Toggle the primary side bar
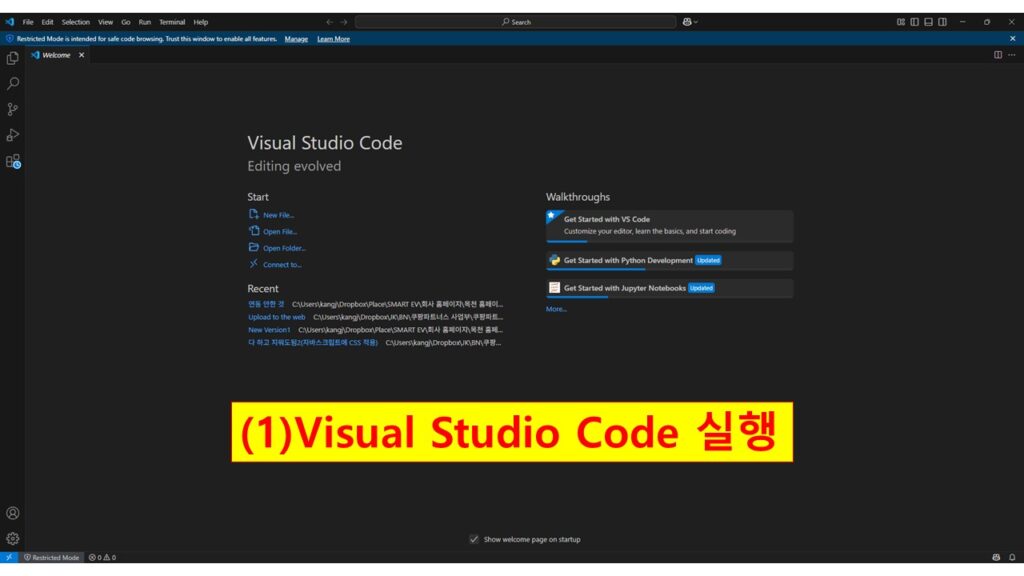The height and width of the screenshot is (576, 1024). tap(914, 22)
